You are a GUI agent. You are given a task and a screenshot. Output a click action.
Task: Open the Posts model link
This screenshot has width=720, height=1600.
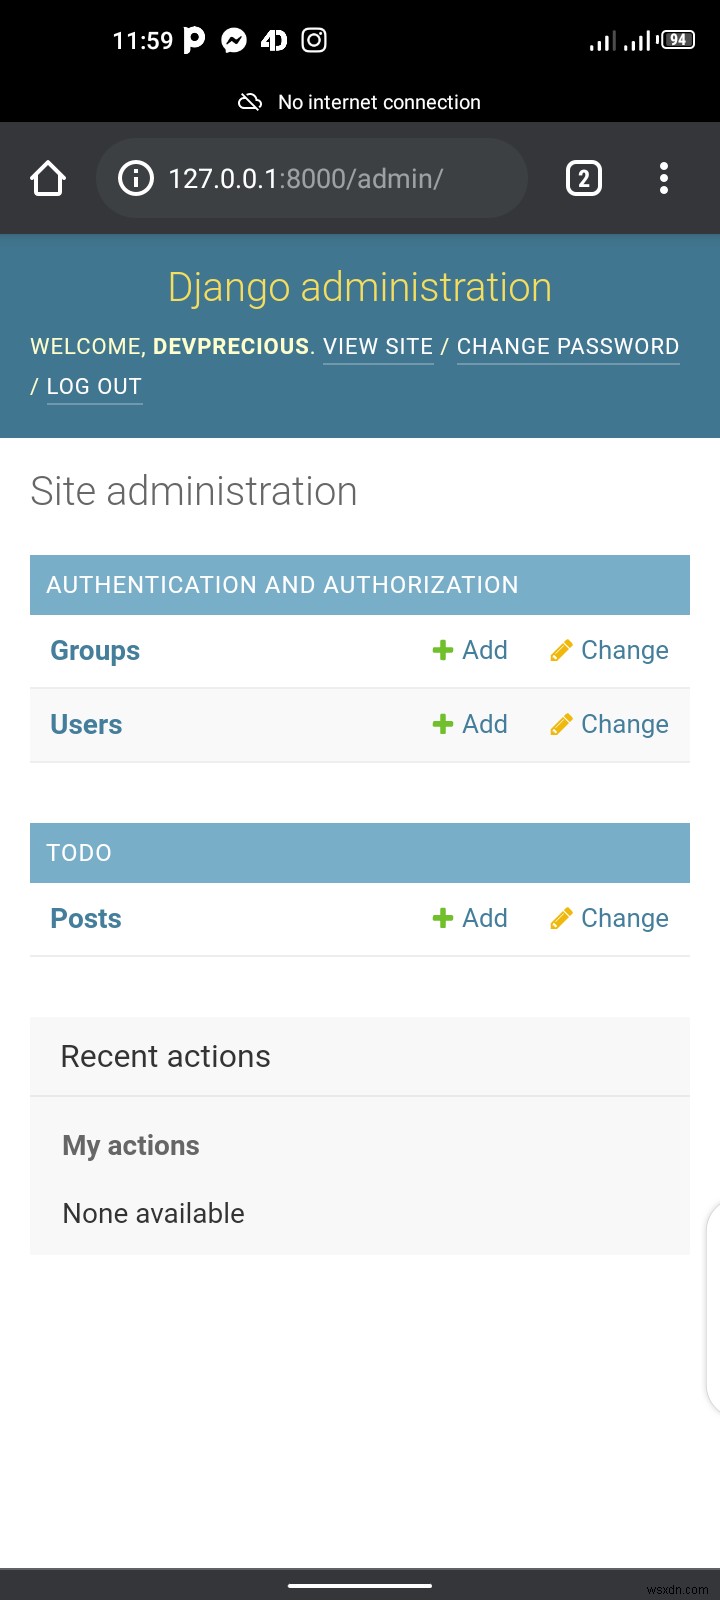(x=86, y=919)
